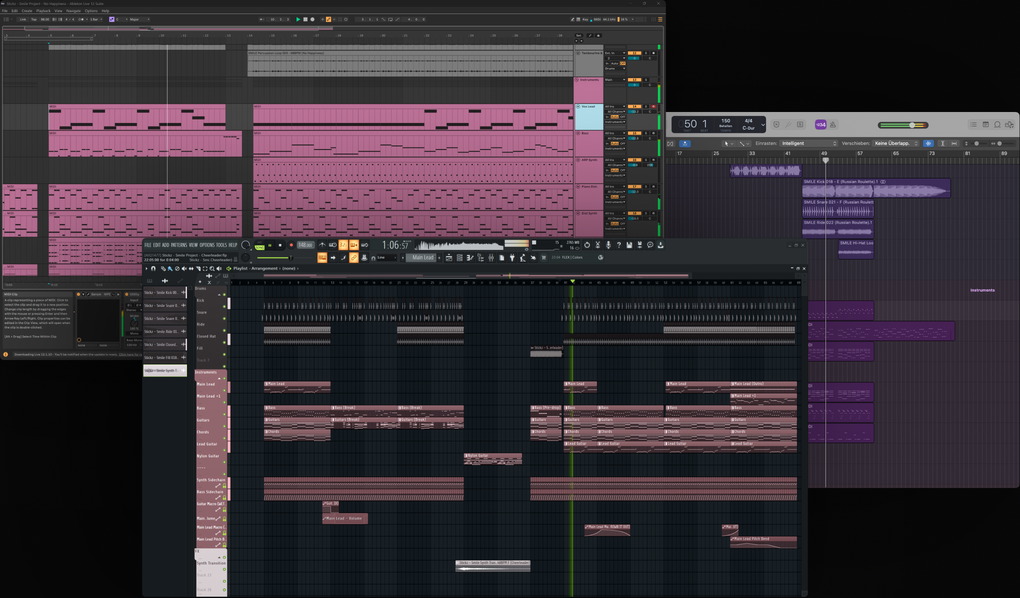
Task: Open the FL Studio plugin picker plug icon
Action: [x=513, y=258]
